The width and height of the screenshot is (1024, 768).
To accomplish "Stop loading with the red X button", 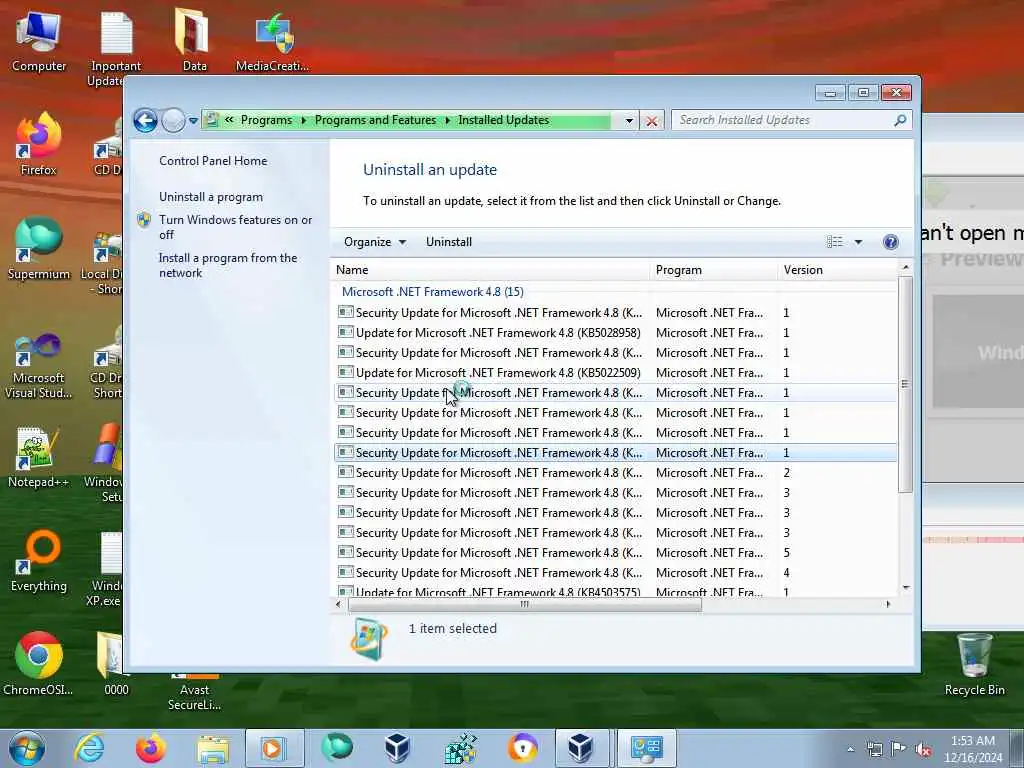I will tap(652, 121).
